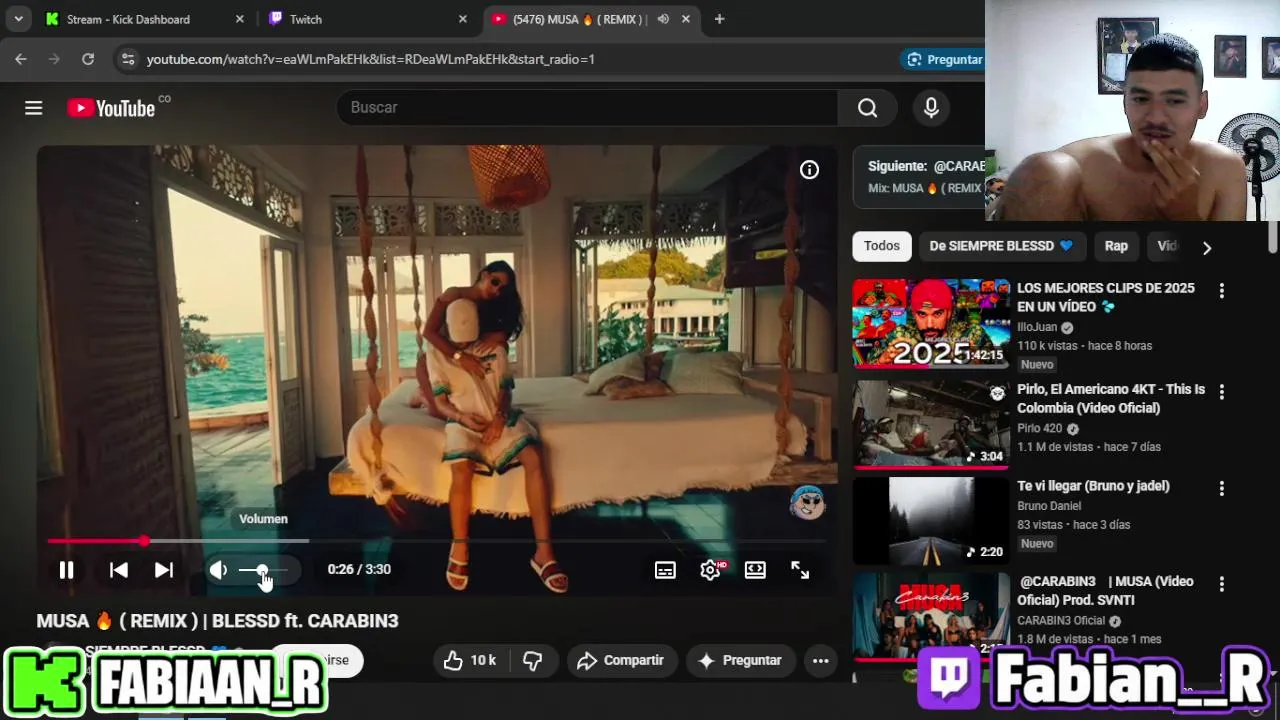Focus the Buscar search field
Screen dimensions: 1280x720
point(587,107)
